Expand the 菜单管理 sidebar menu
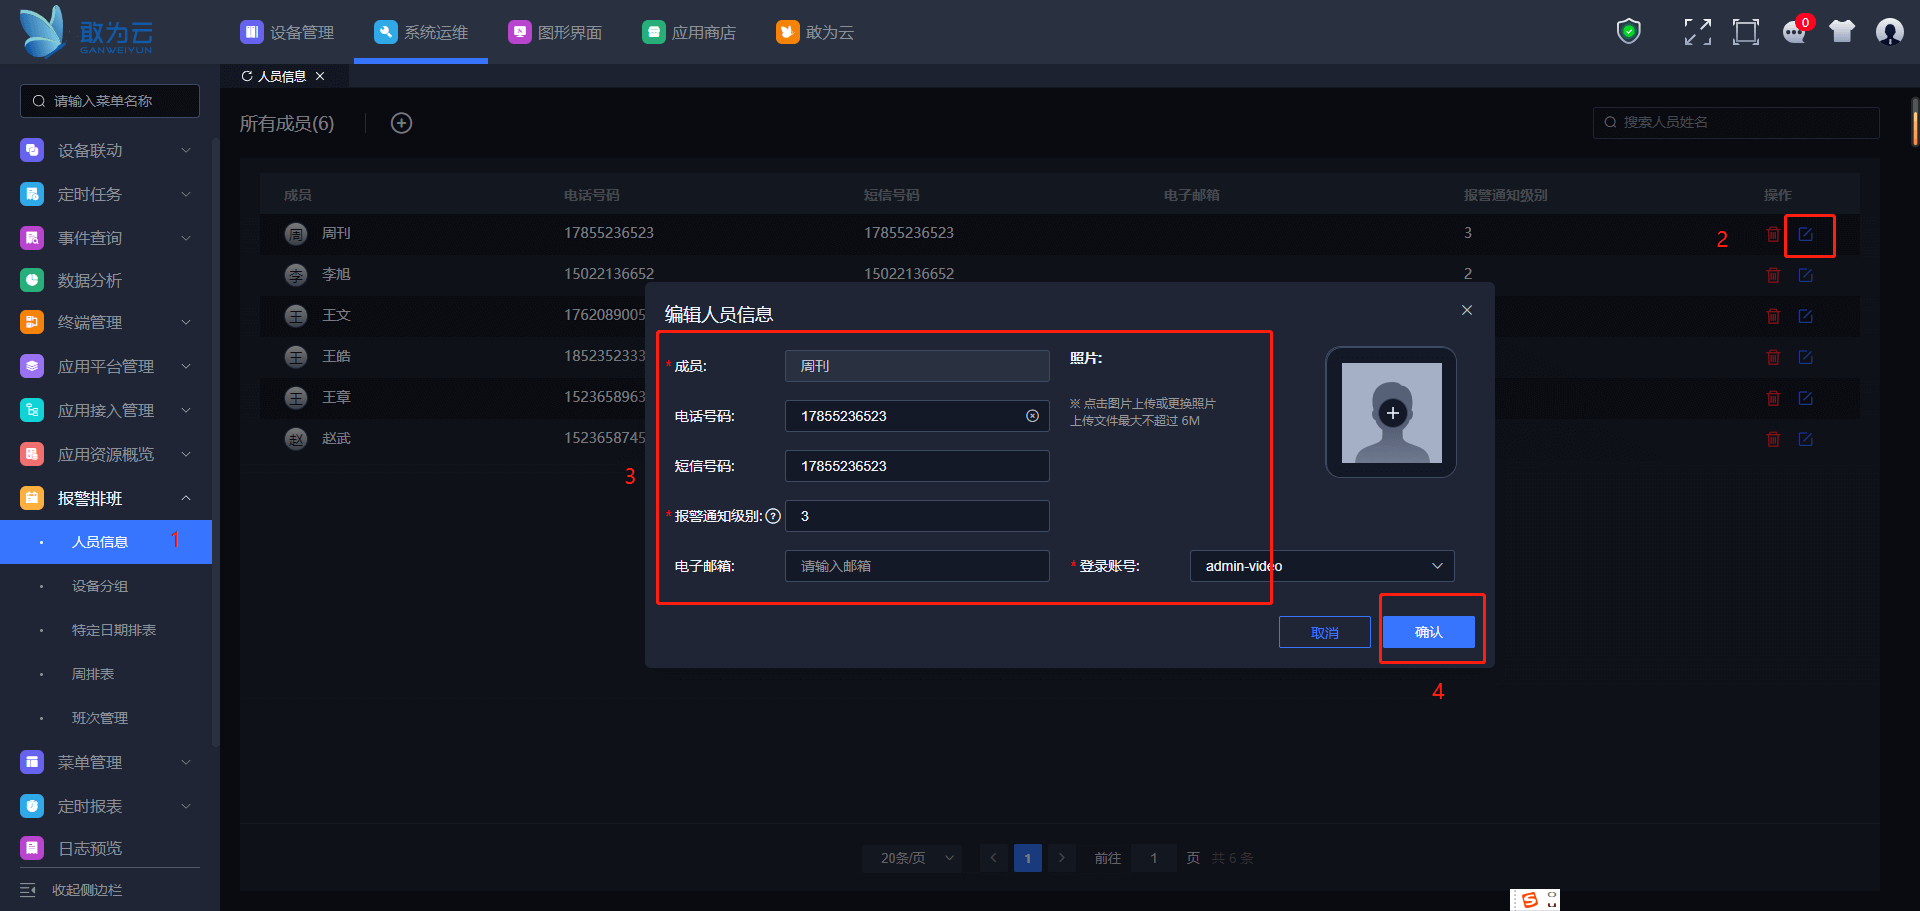The height and width of the screenshot is (911, 1920). click(106, 762)
